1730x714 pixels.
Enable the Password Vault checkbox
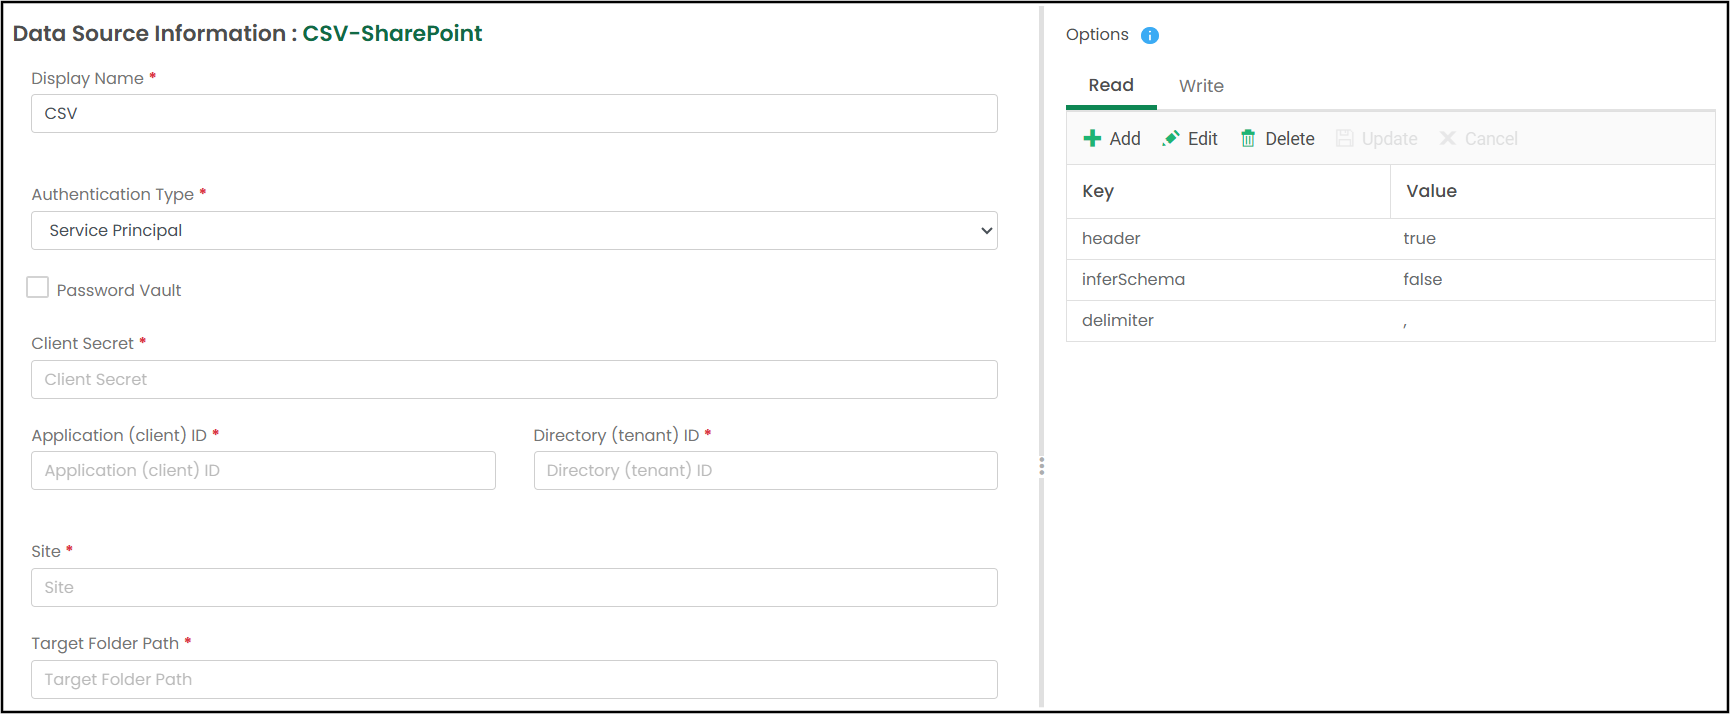point(37,288)
